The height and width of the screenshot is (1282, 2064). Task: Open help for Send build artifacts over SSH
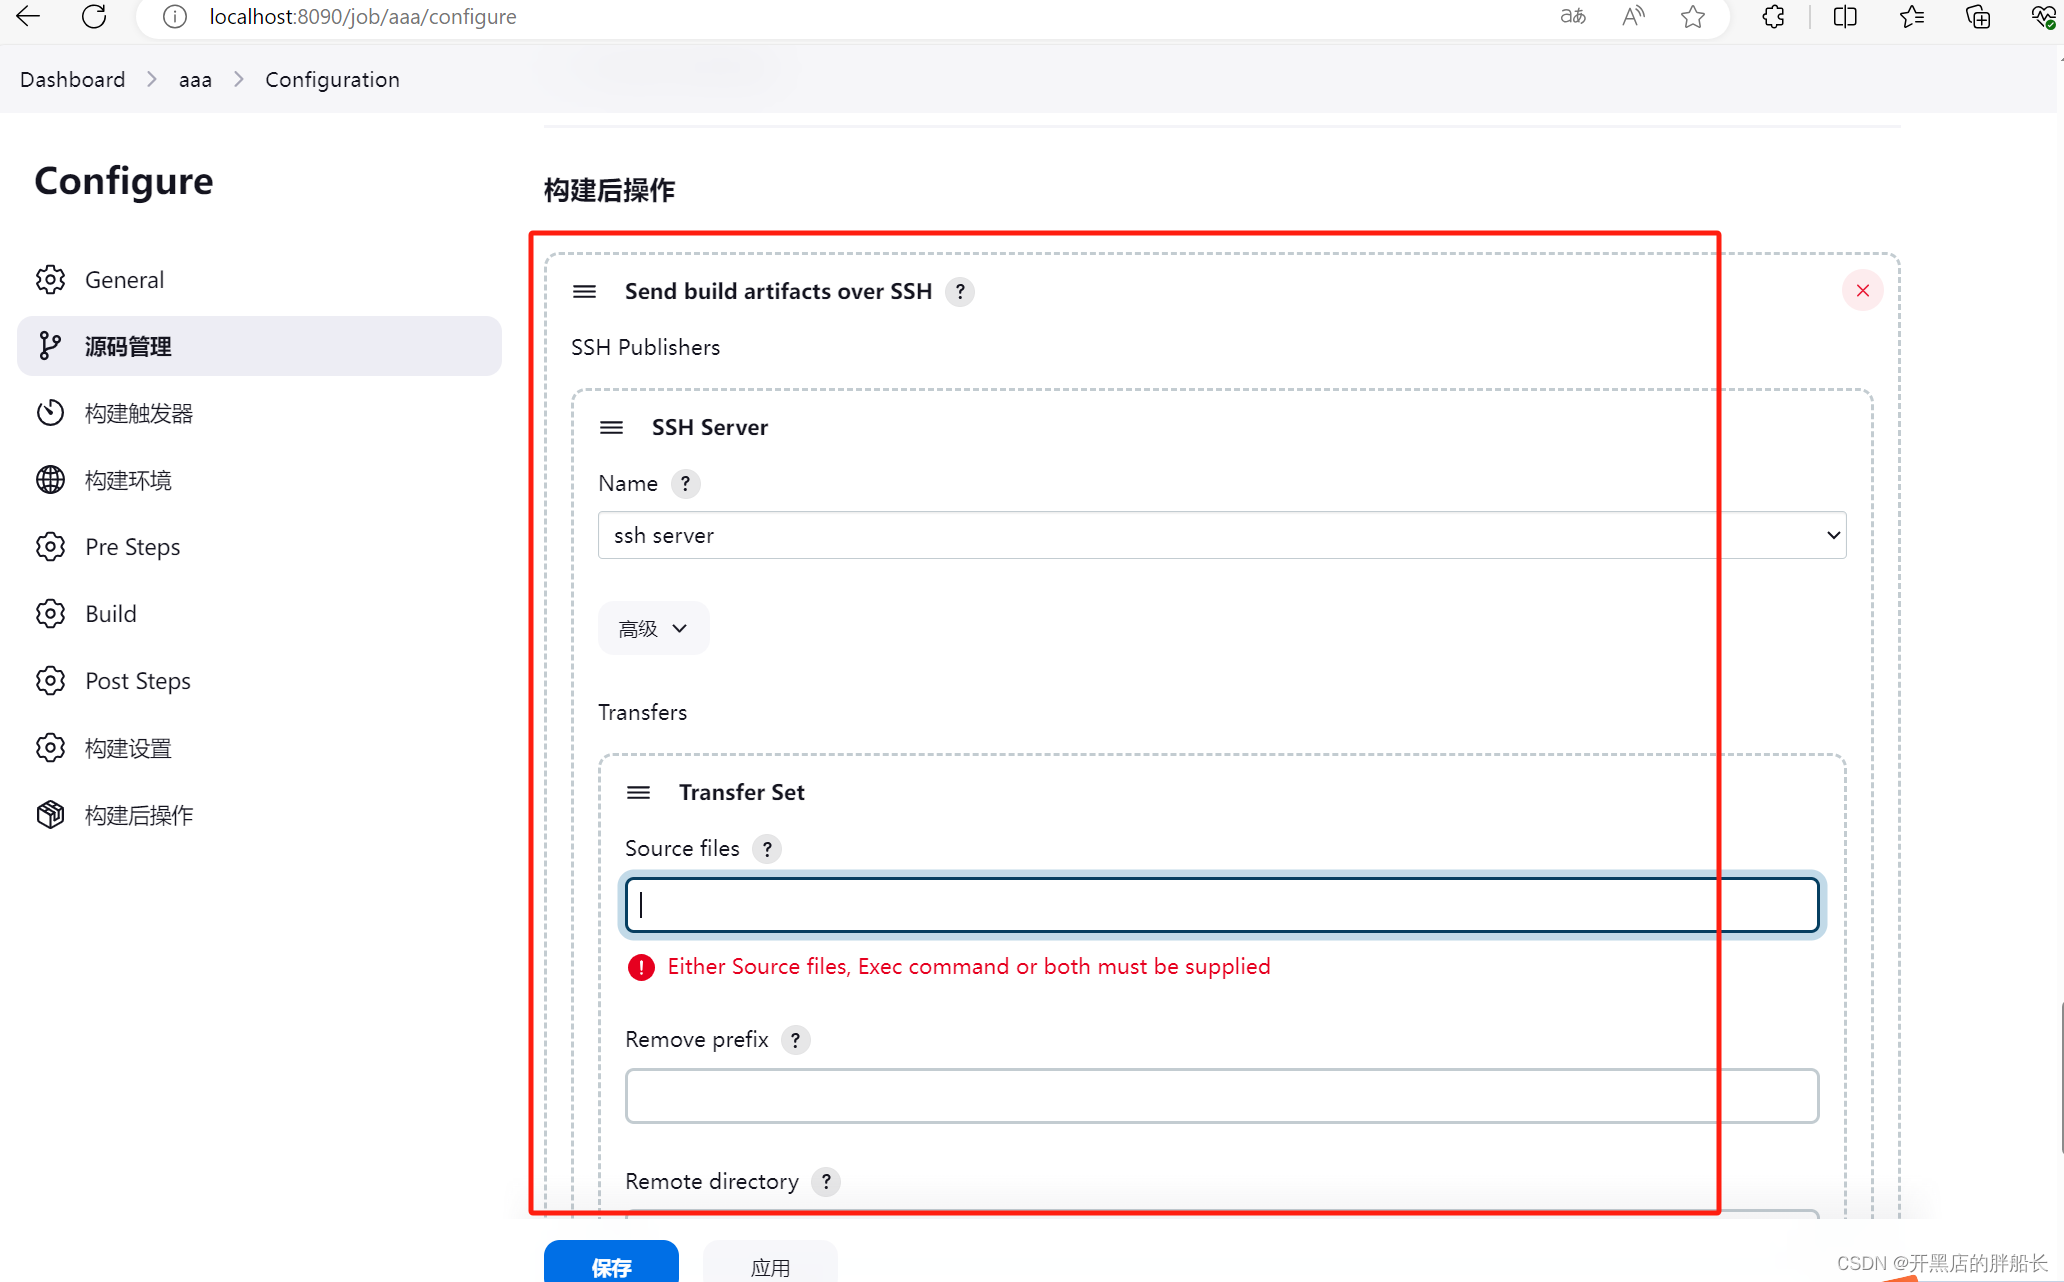960,291
